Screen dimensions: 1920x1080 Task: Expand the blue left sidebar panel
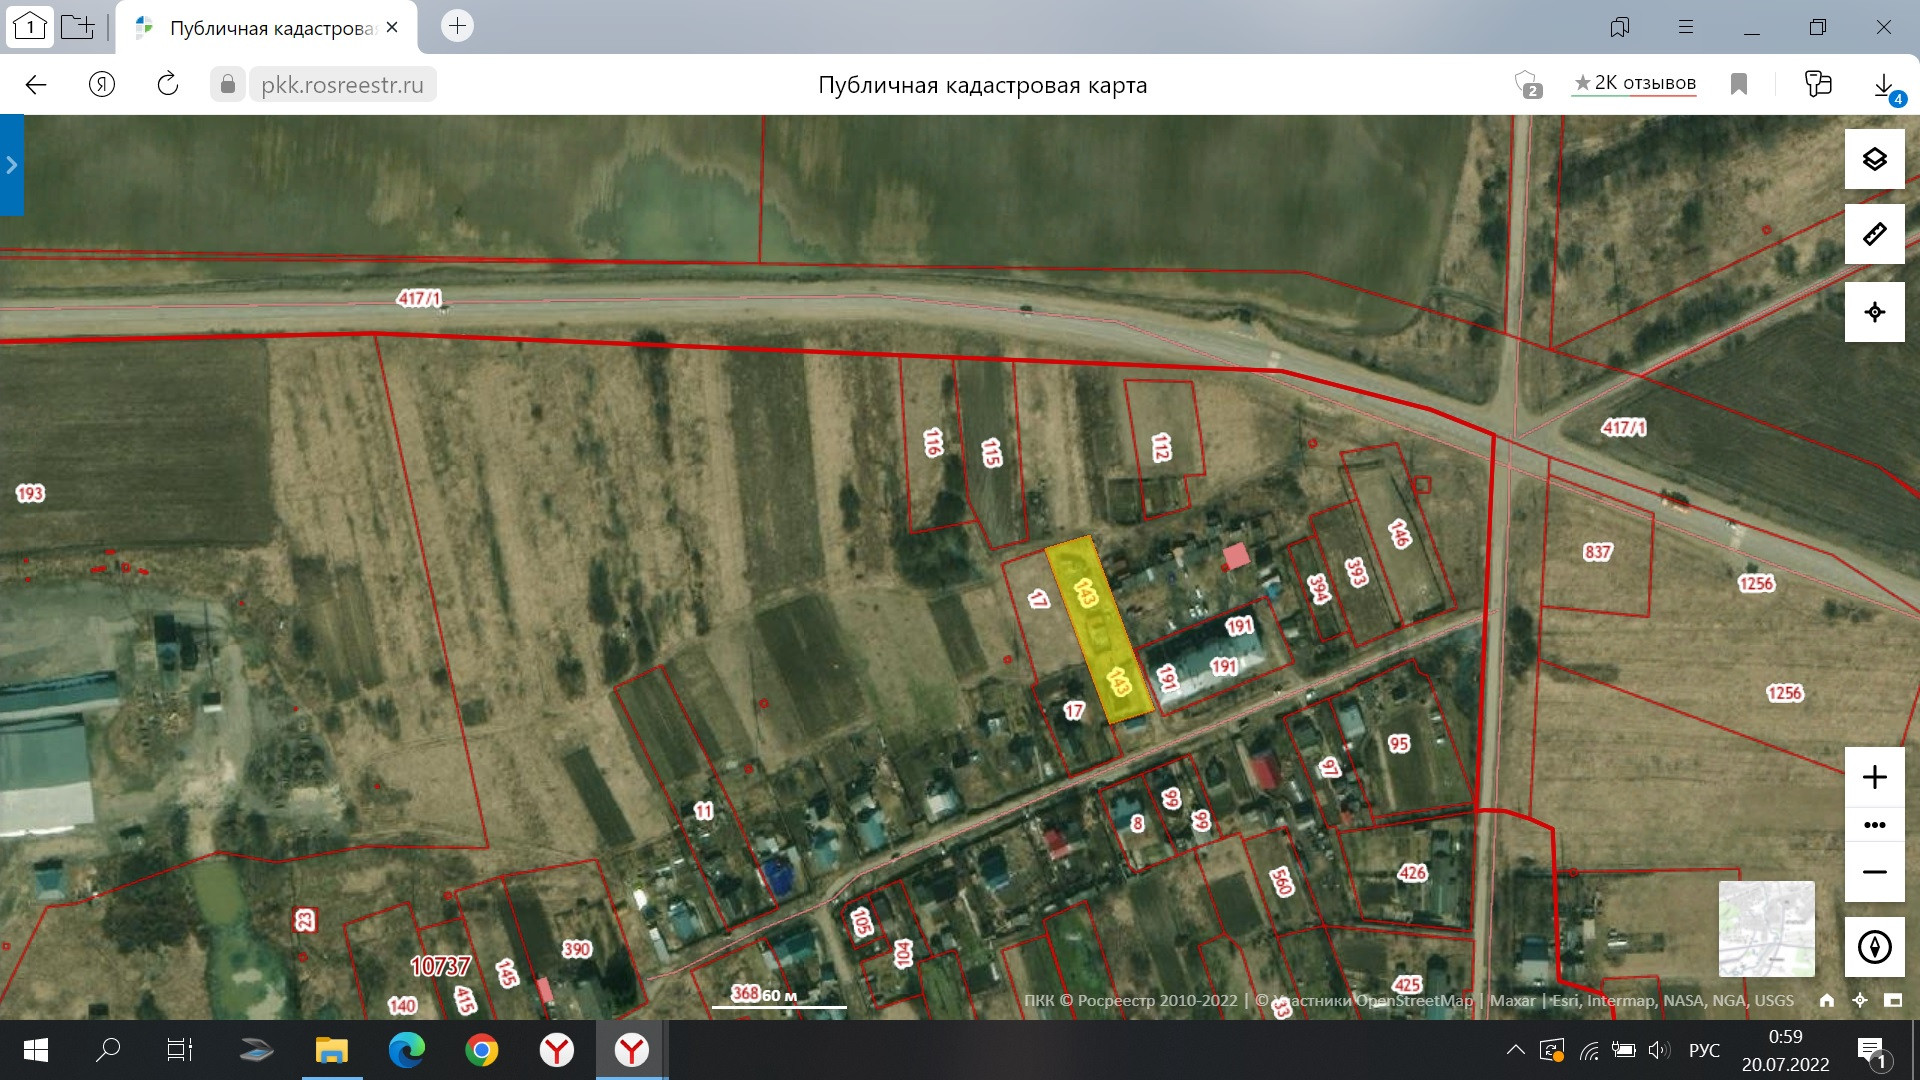(11, 165)
